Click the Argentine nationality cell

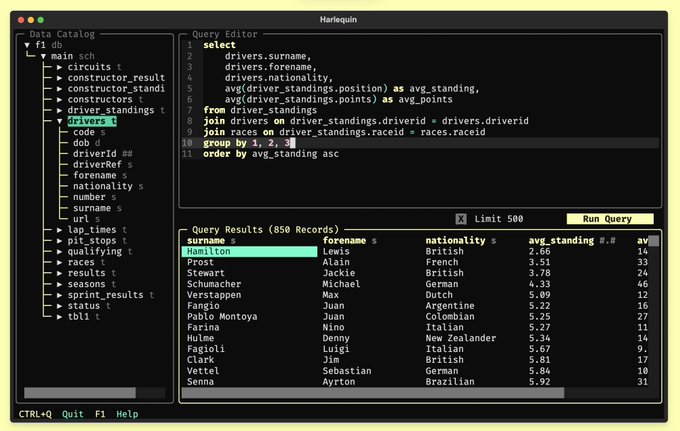450,306
